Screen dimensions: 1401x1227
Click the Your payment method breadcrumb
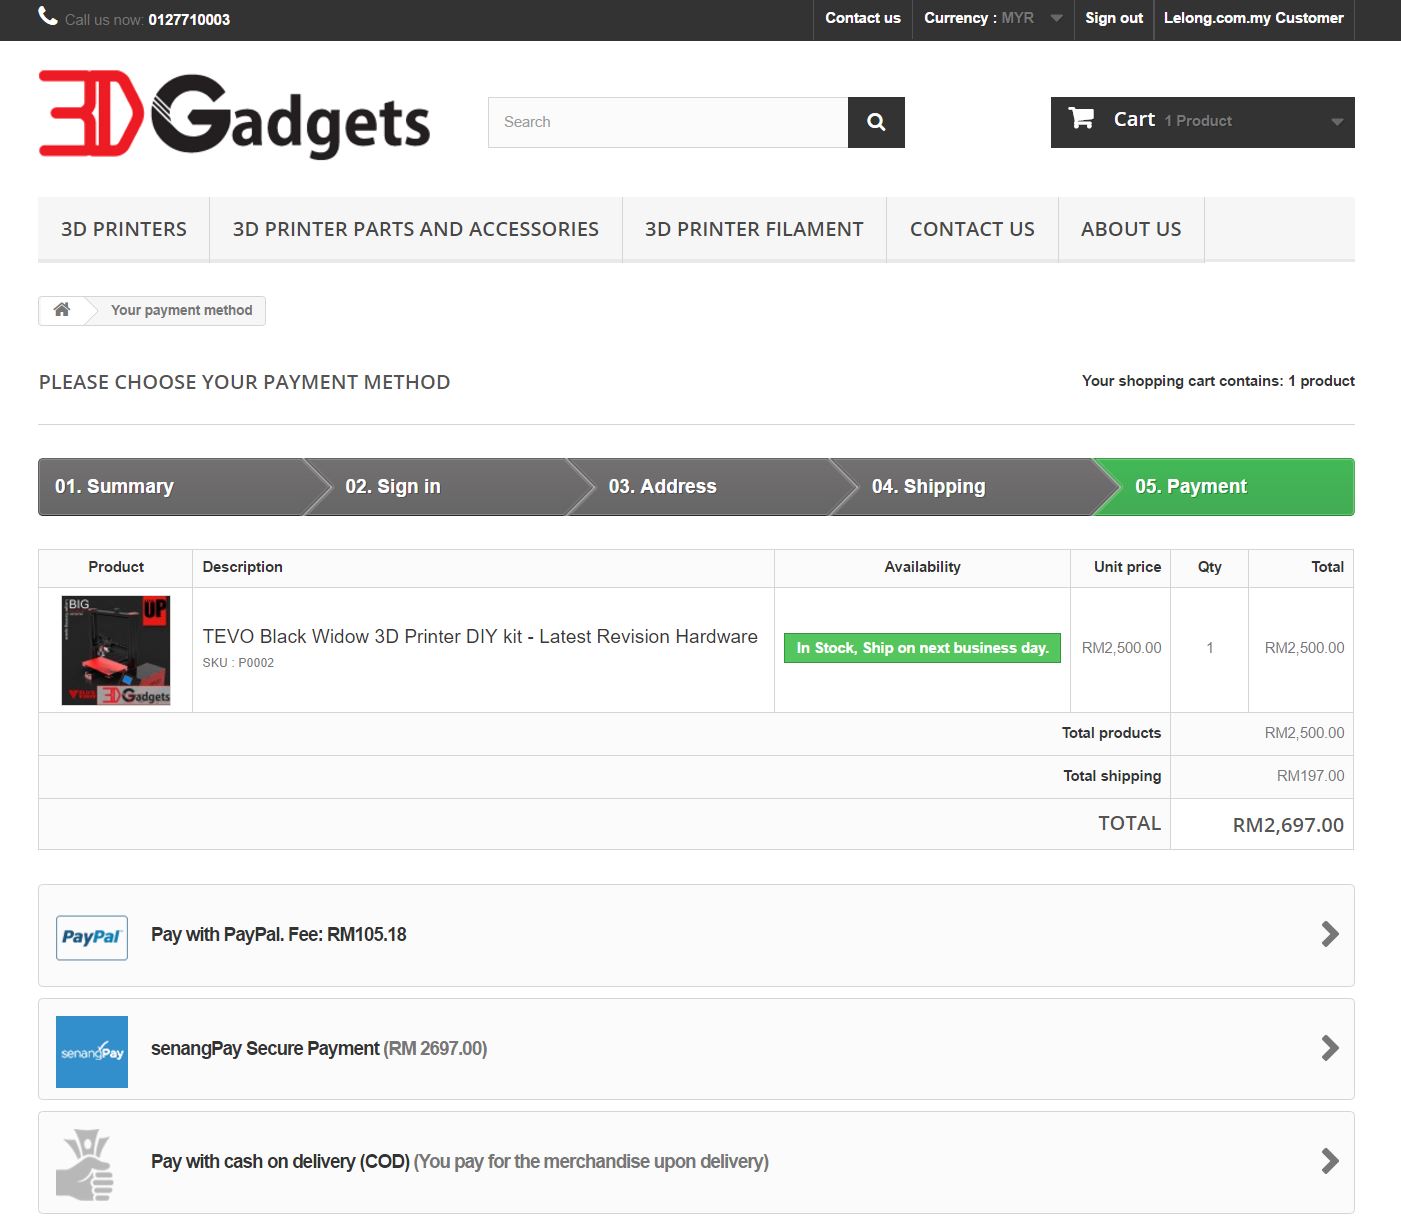click(182, 310)
